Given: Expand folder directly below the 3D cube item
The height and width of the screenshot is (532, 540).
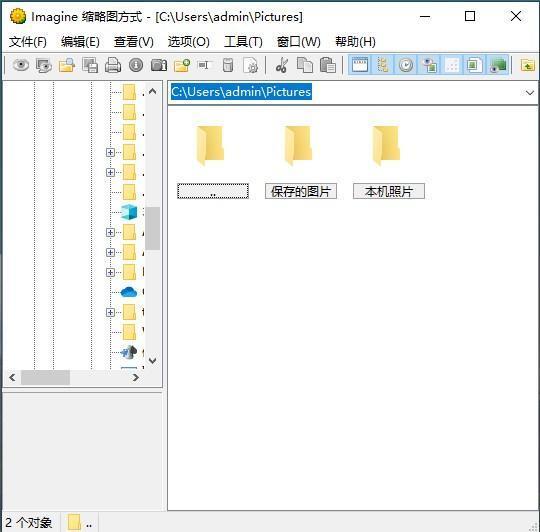Looking at the screenshot, I should coord(110,232).
